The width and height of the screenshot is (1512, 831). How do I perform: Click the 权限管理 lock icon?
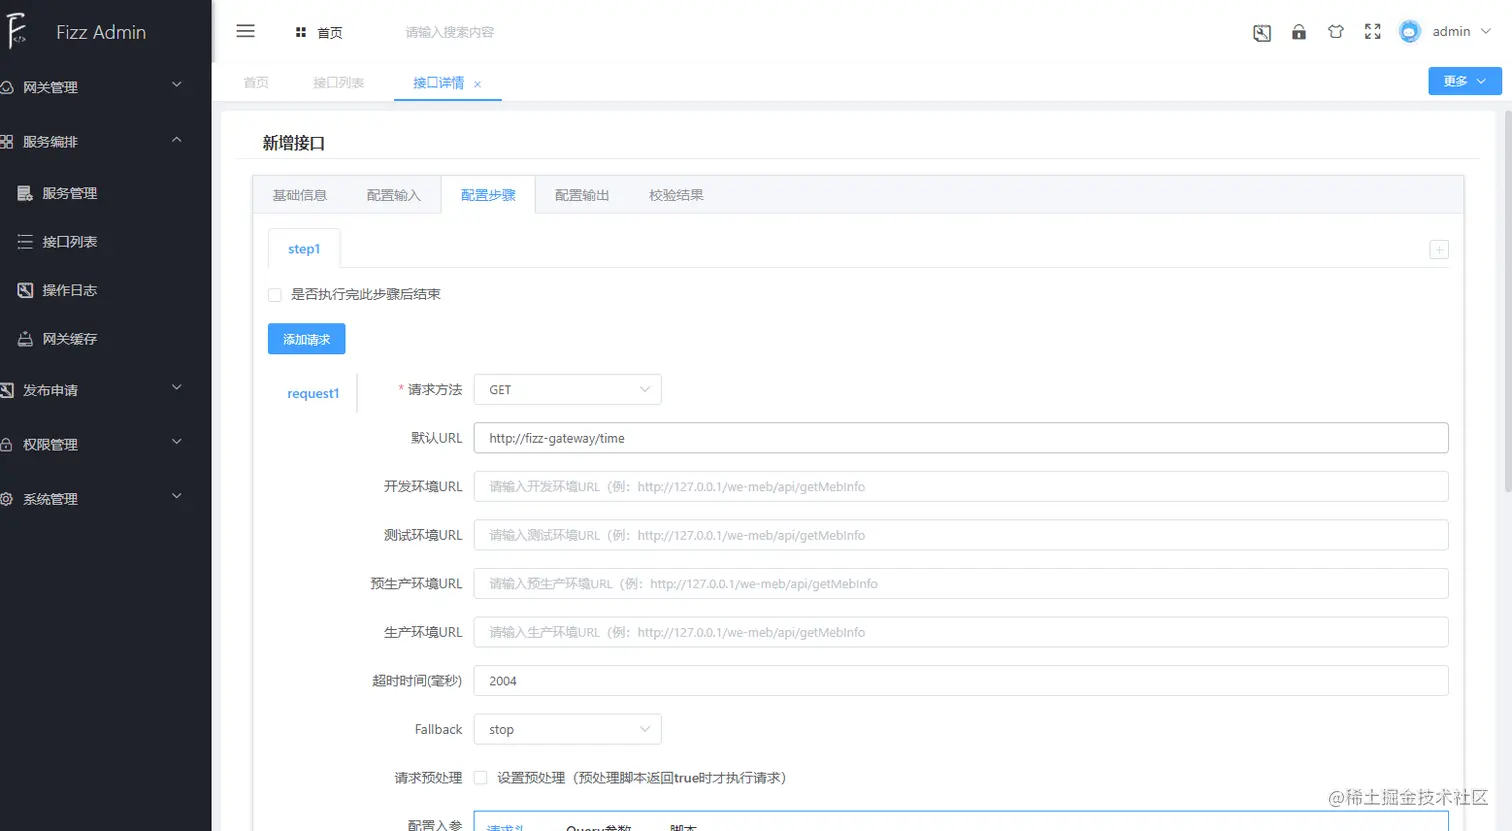point(7,444)
